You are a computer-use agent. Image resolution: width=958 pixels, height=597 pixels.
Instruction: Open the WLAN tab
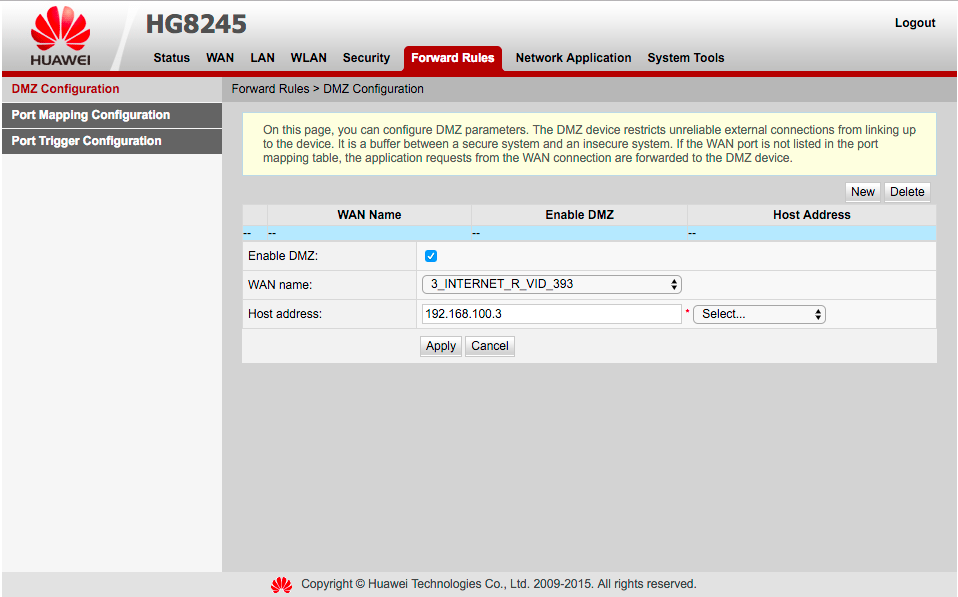pyautogui.click(x=309, y=57)
